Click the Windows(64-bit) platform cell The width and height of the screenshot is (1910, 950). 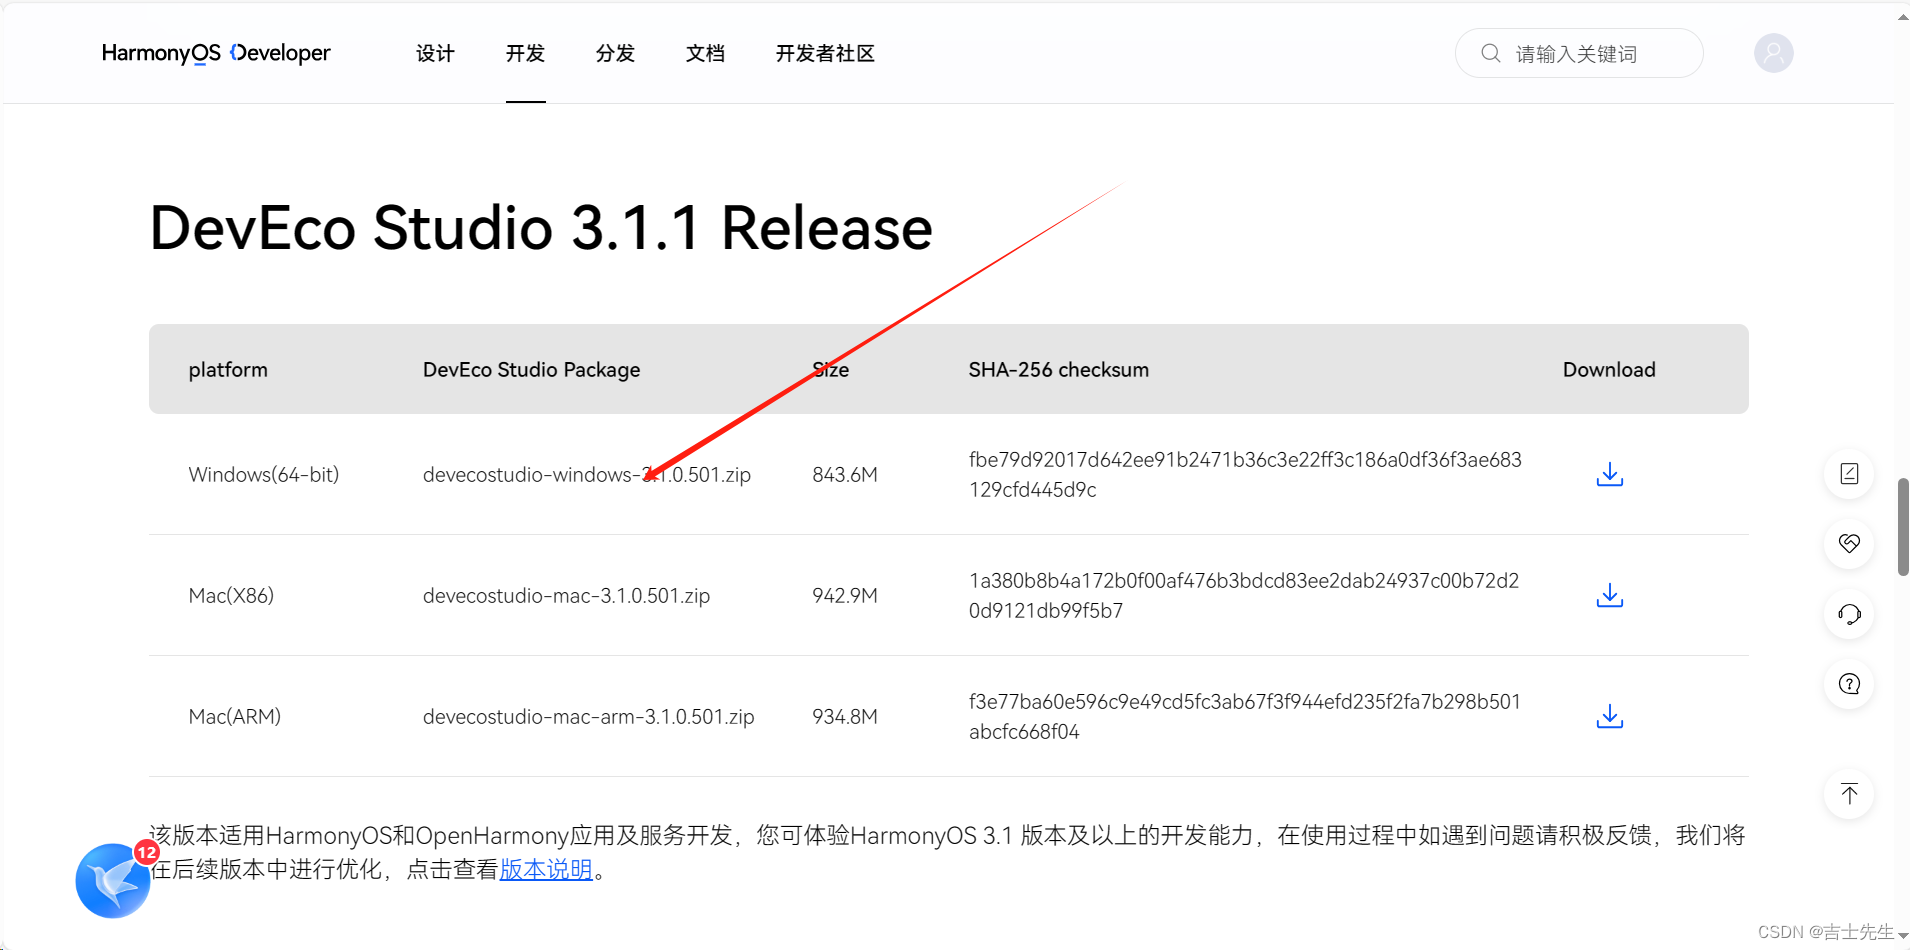[264, 474]
